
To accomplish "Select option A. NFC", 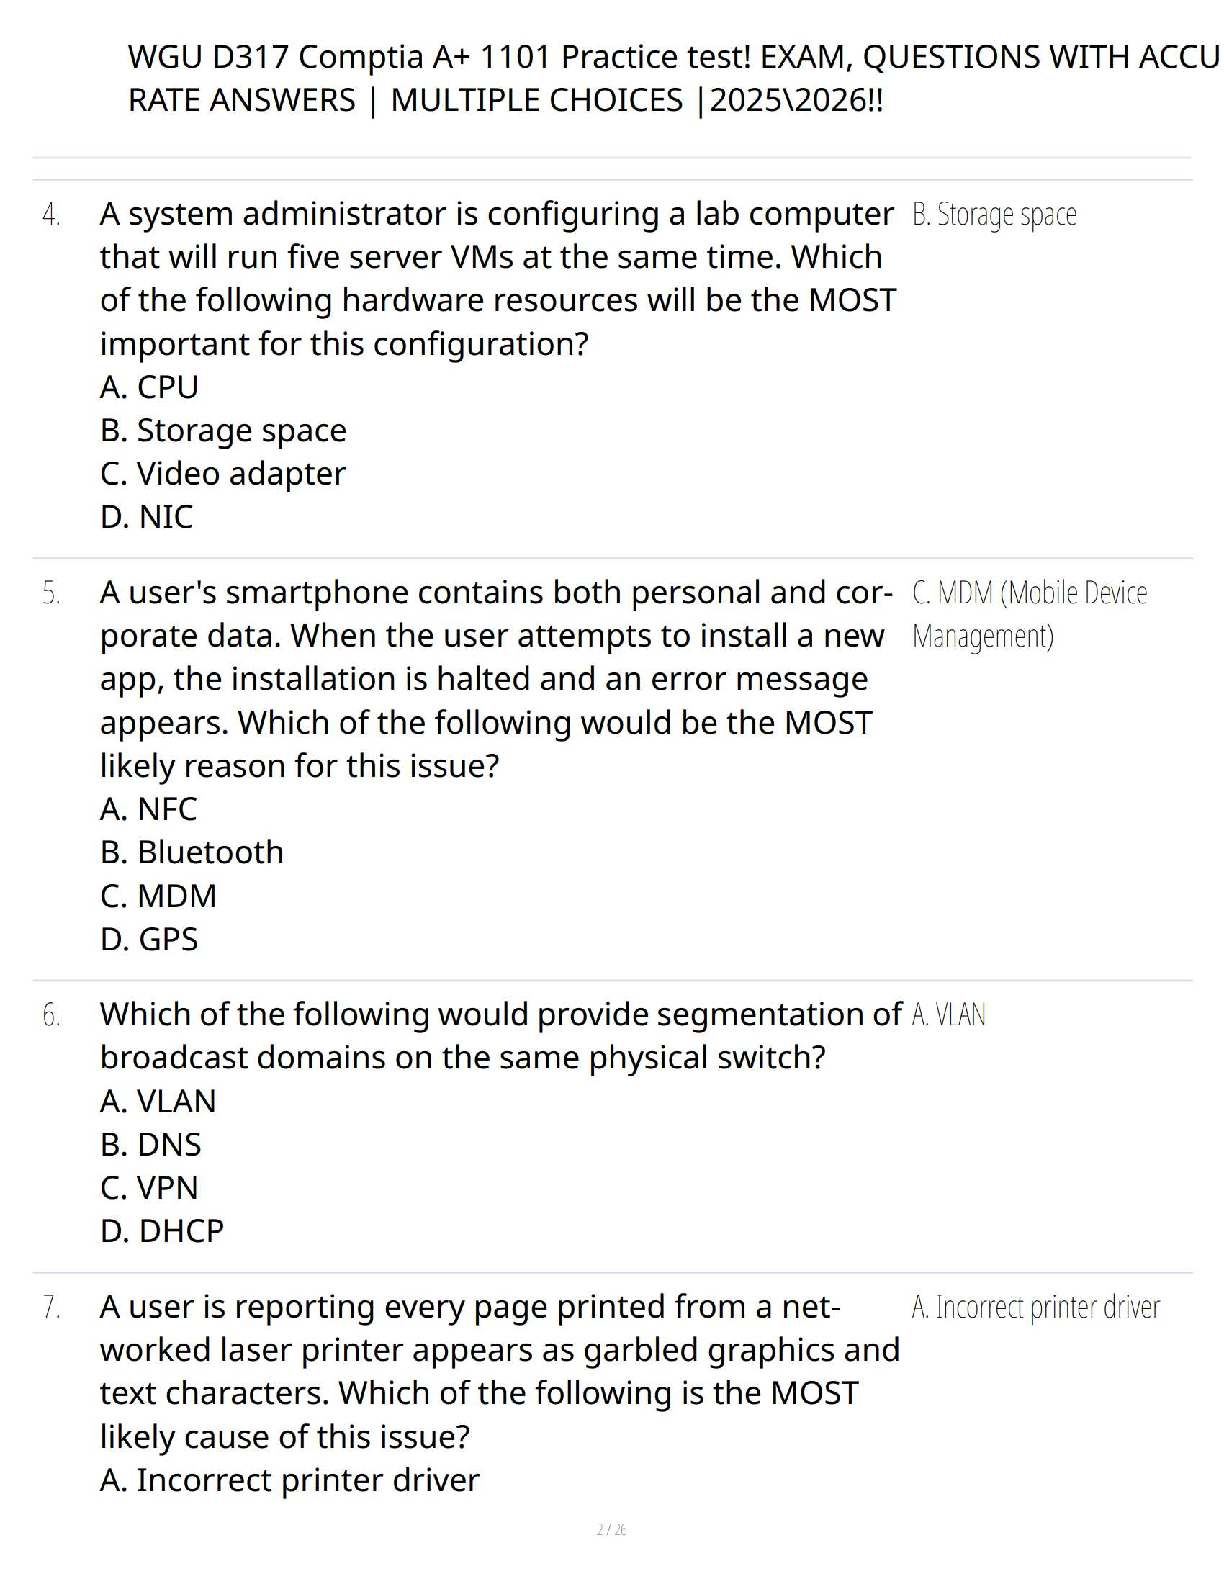I will pyautogui.click(x=148, y=809).
